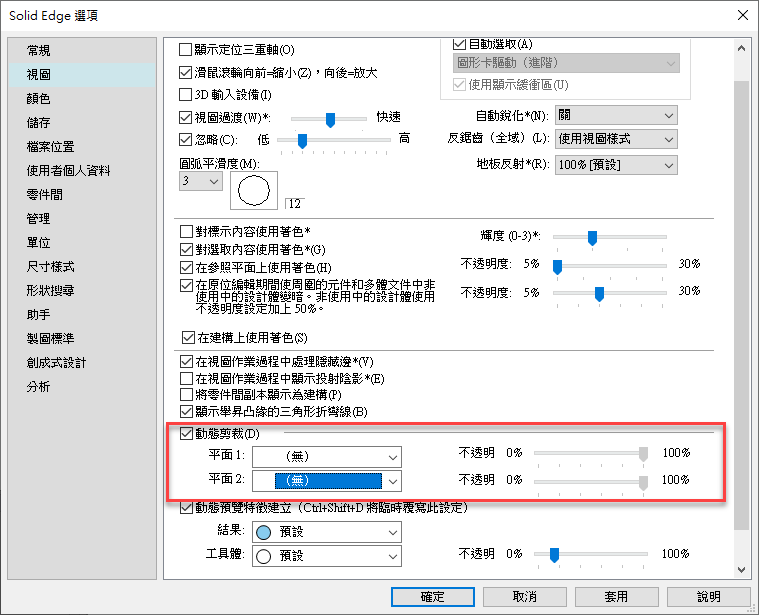Screen dimensions: 759x615
Task: Open the 平面 1 dropdown
Action: pos(327,456)
